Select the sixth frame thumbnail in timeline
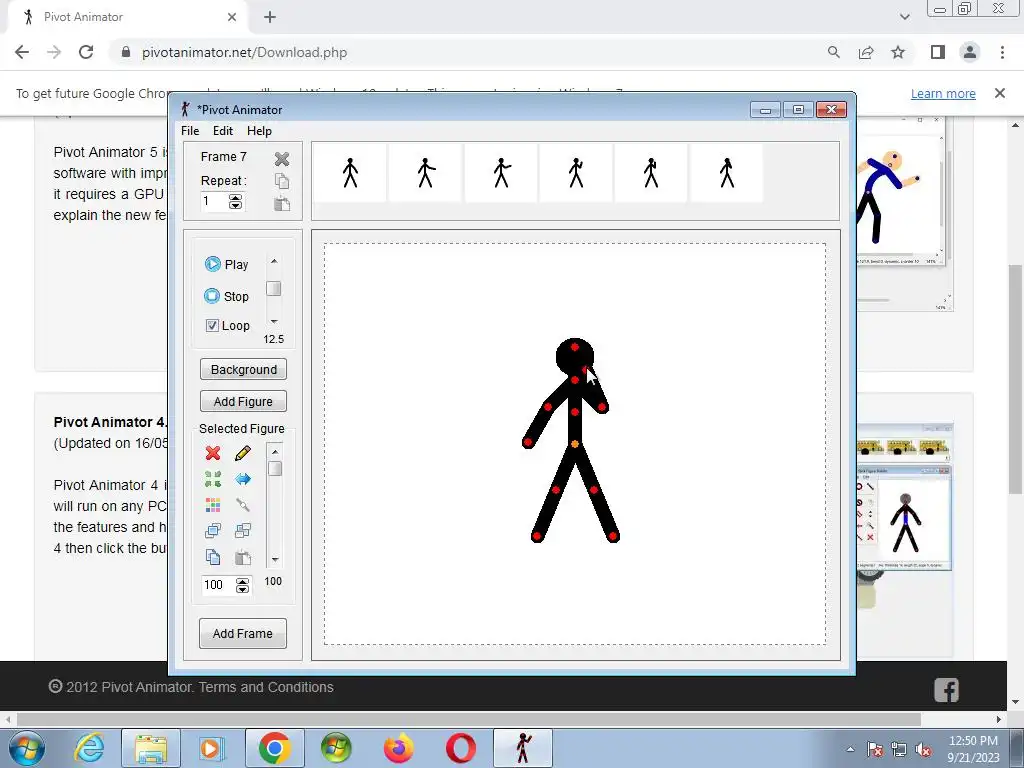 click(726, 173)
